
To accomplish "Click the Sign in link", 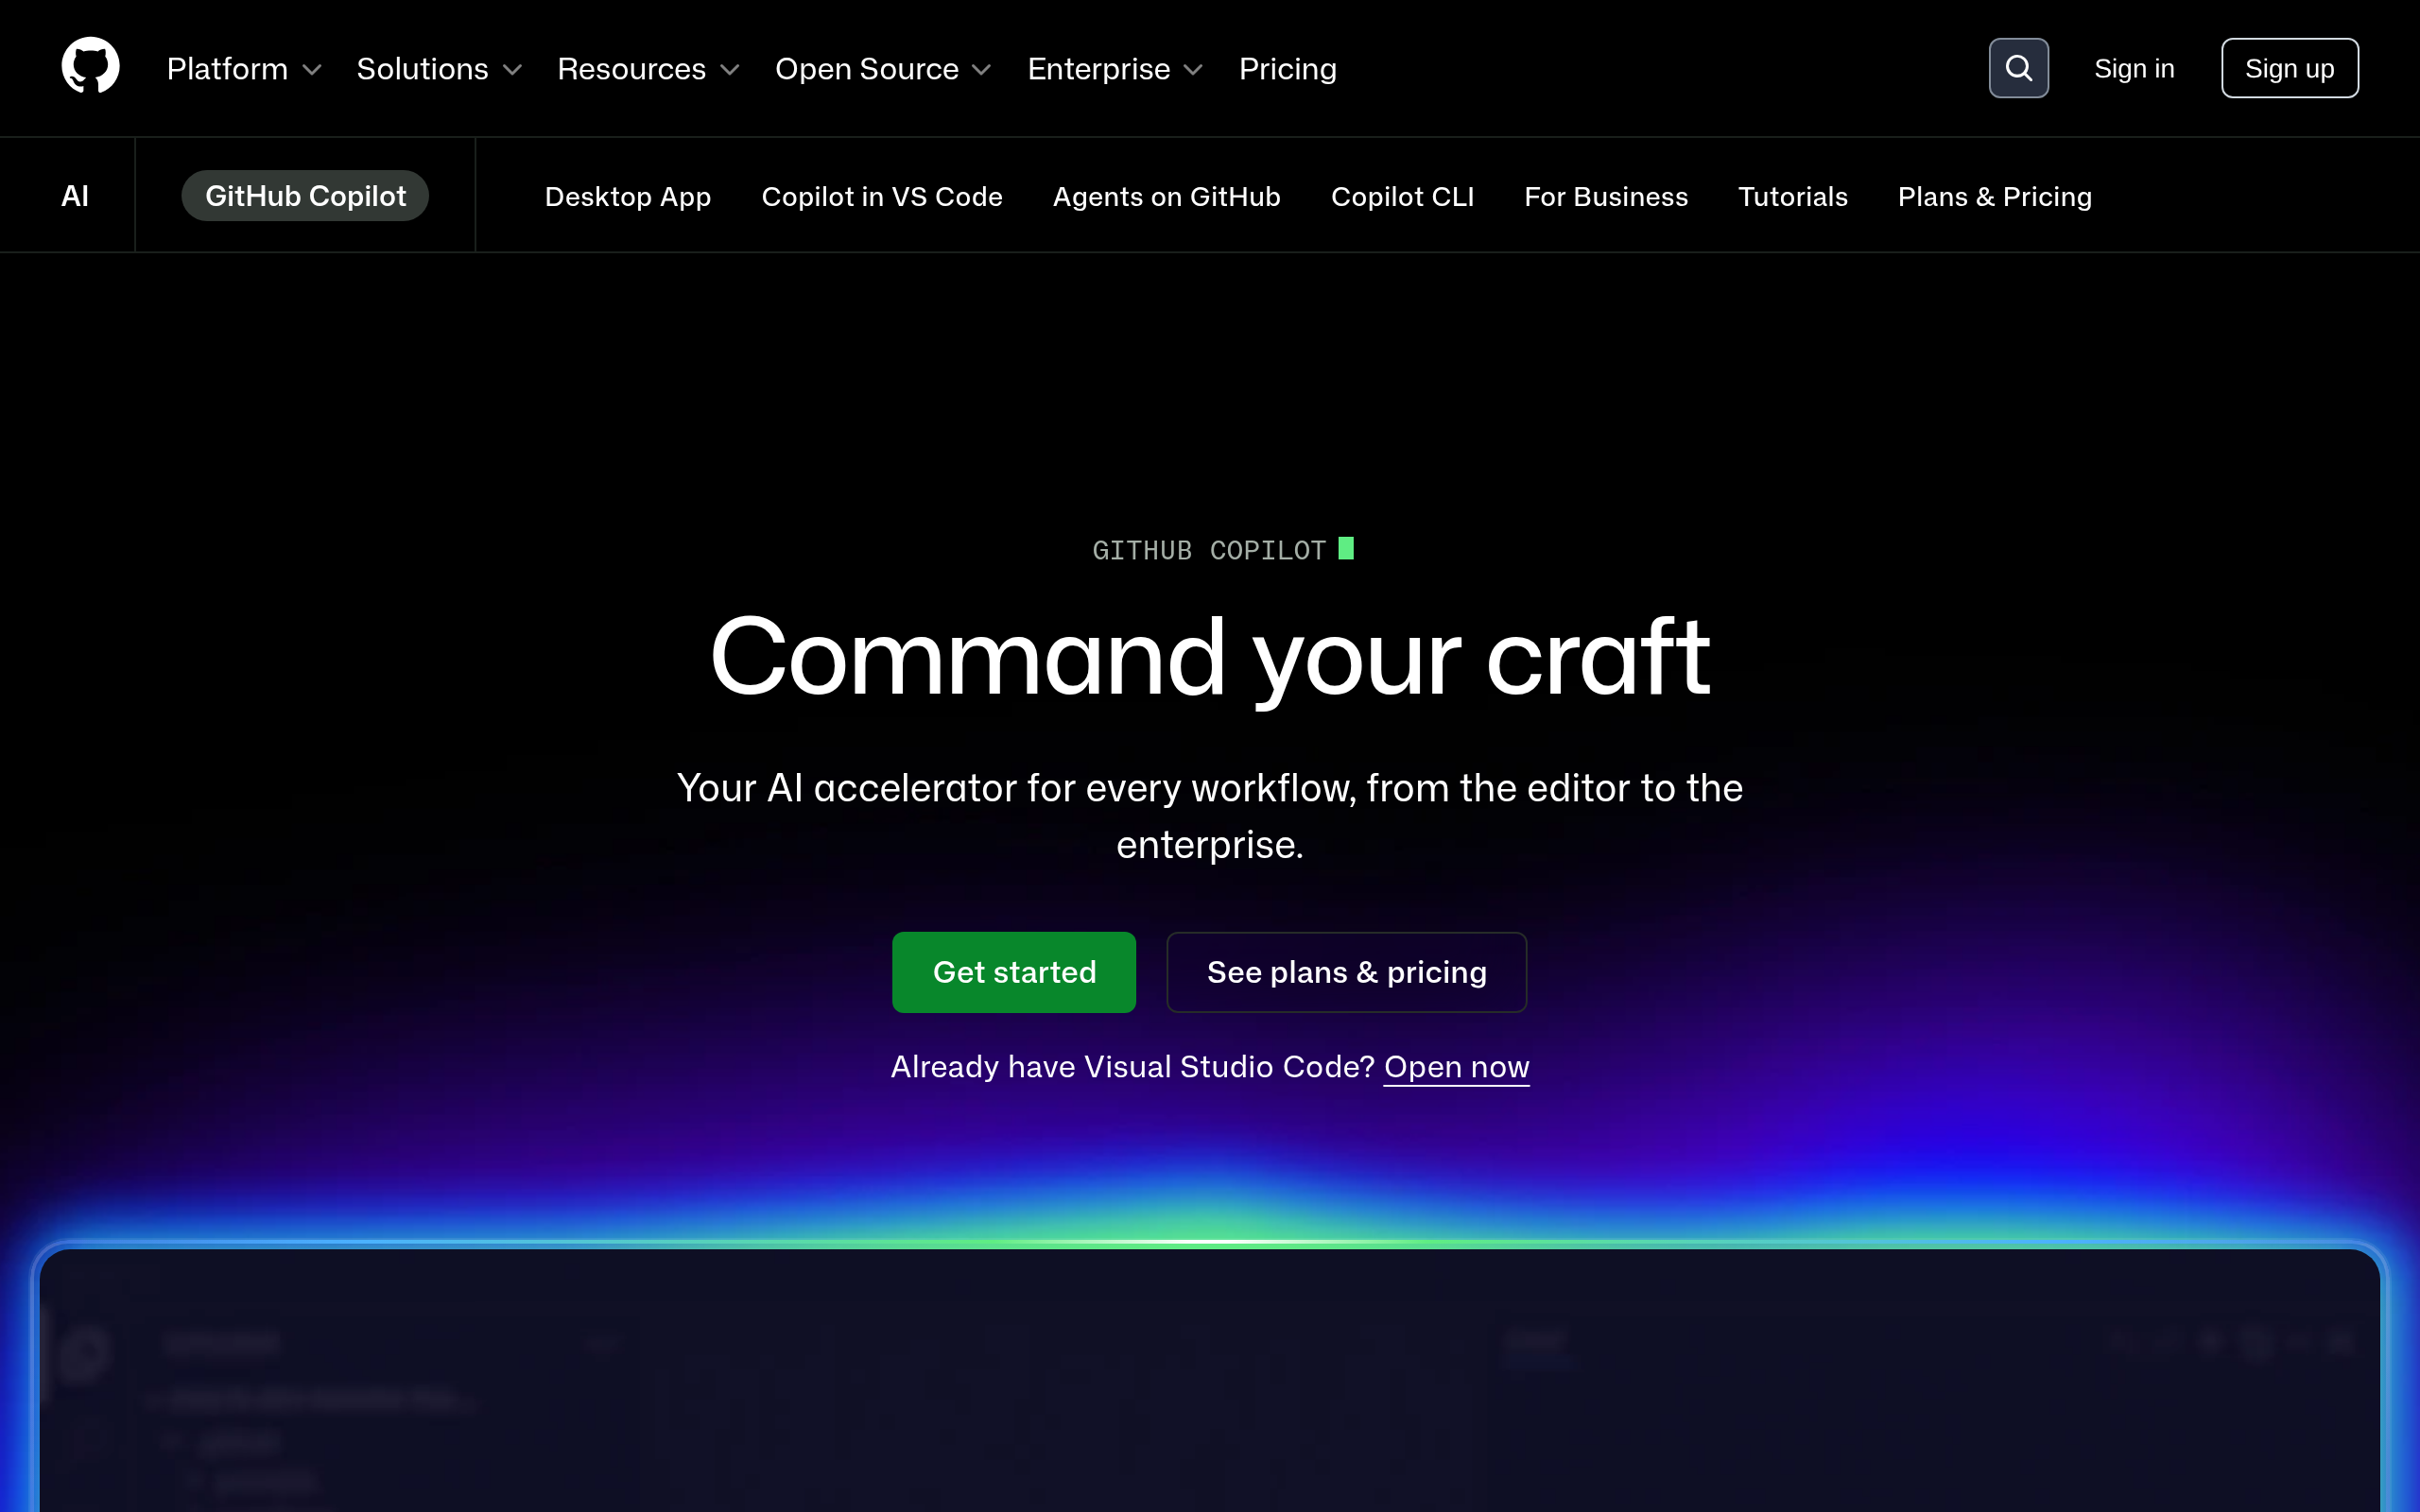I will pyautogui.click(x=2134, y=69).
